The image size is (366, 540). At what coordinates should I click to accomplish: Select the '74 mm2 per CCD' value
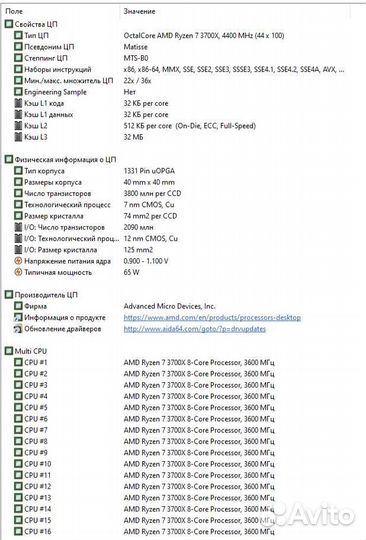pyautogui.click(x=150, y=216)
